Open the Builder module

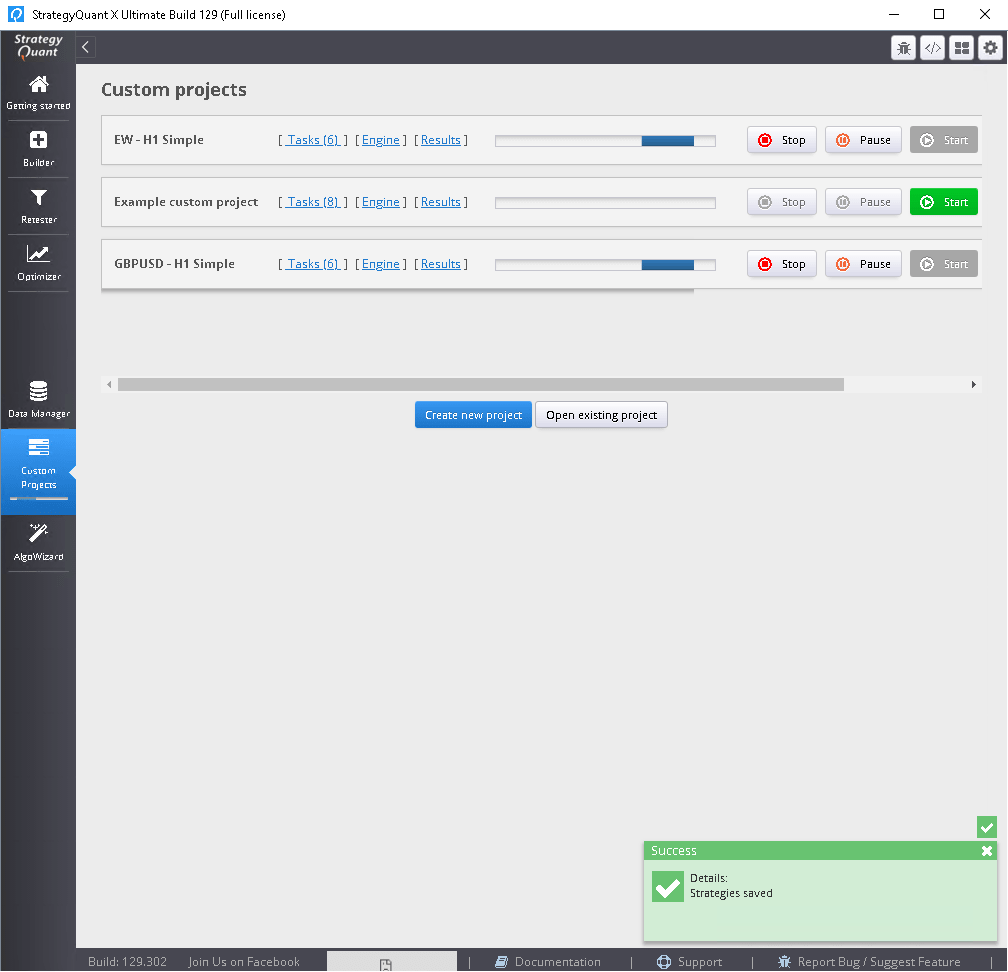click(38, 149)
